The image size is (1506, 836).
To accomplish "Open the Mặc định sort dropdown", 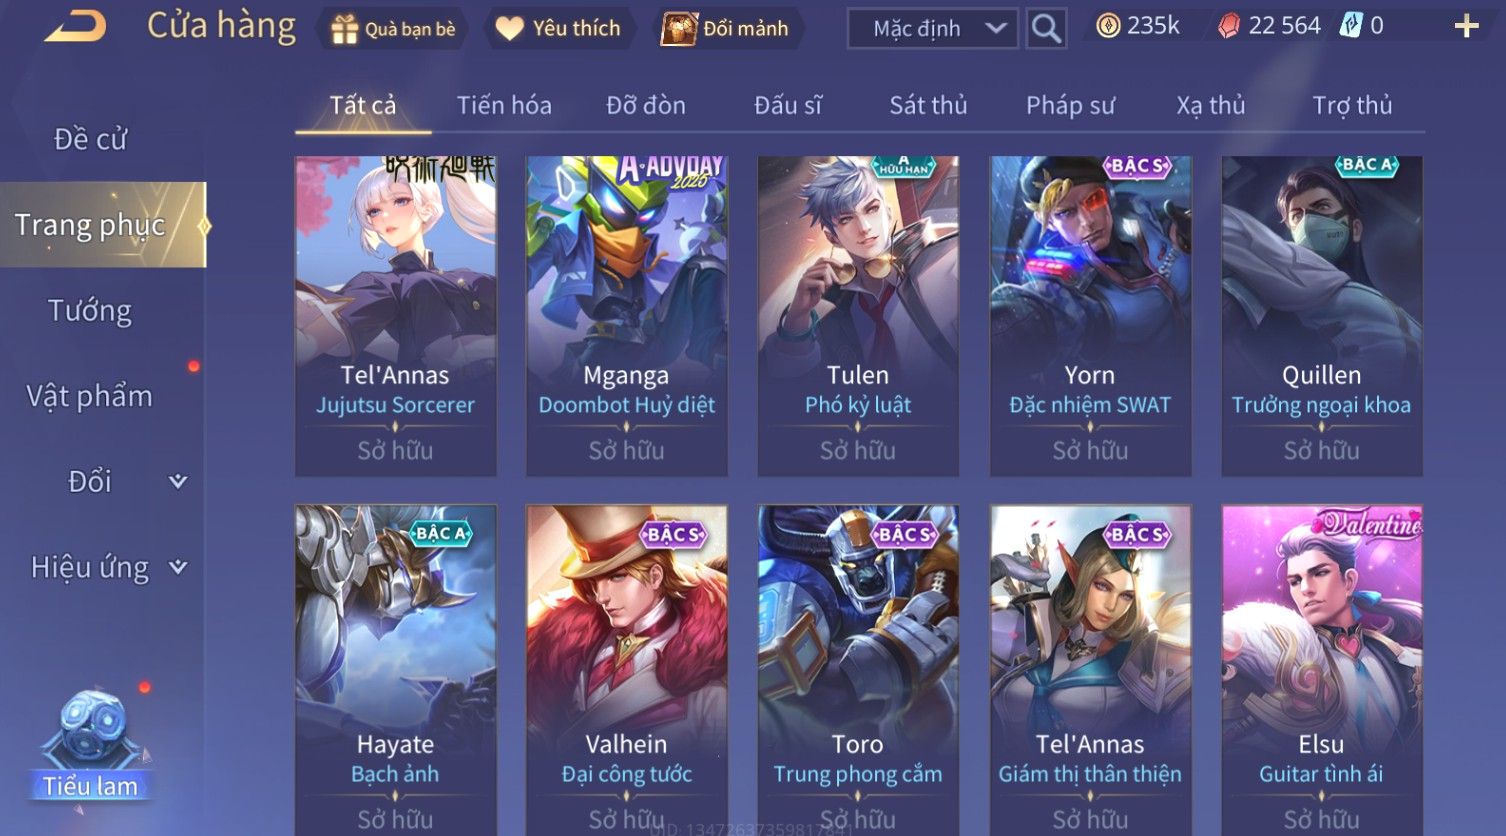I will (x=932, y=28).
